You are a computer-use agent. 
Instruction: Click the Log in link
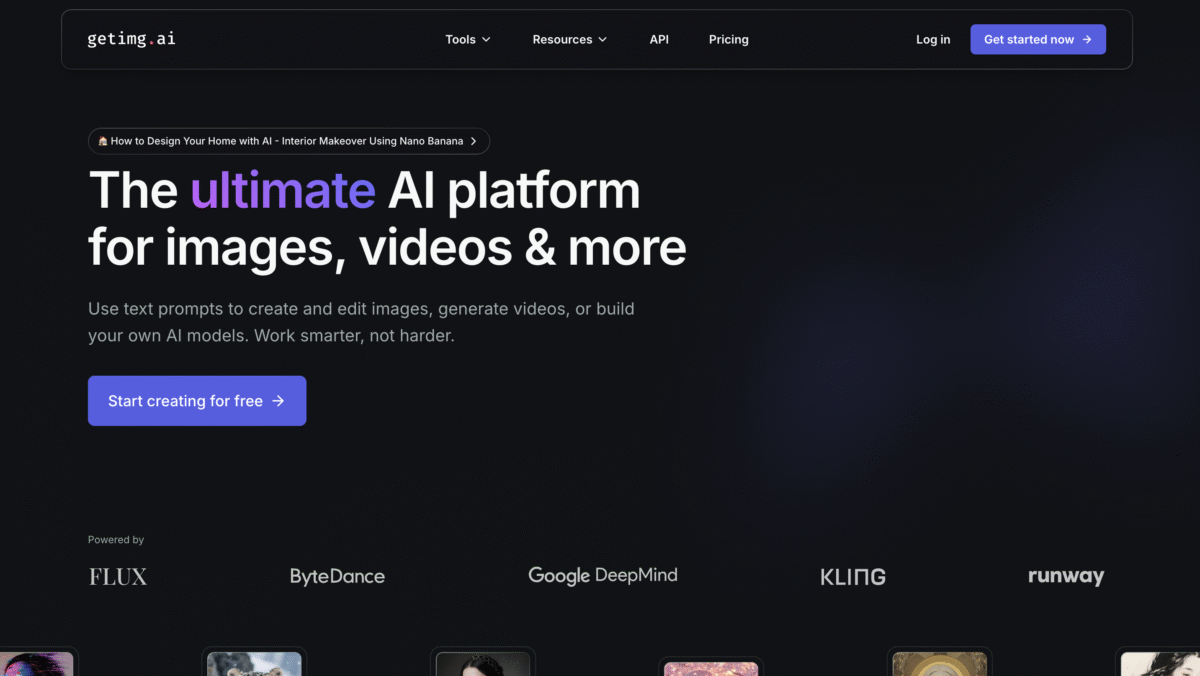(x=933, y=39)
